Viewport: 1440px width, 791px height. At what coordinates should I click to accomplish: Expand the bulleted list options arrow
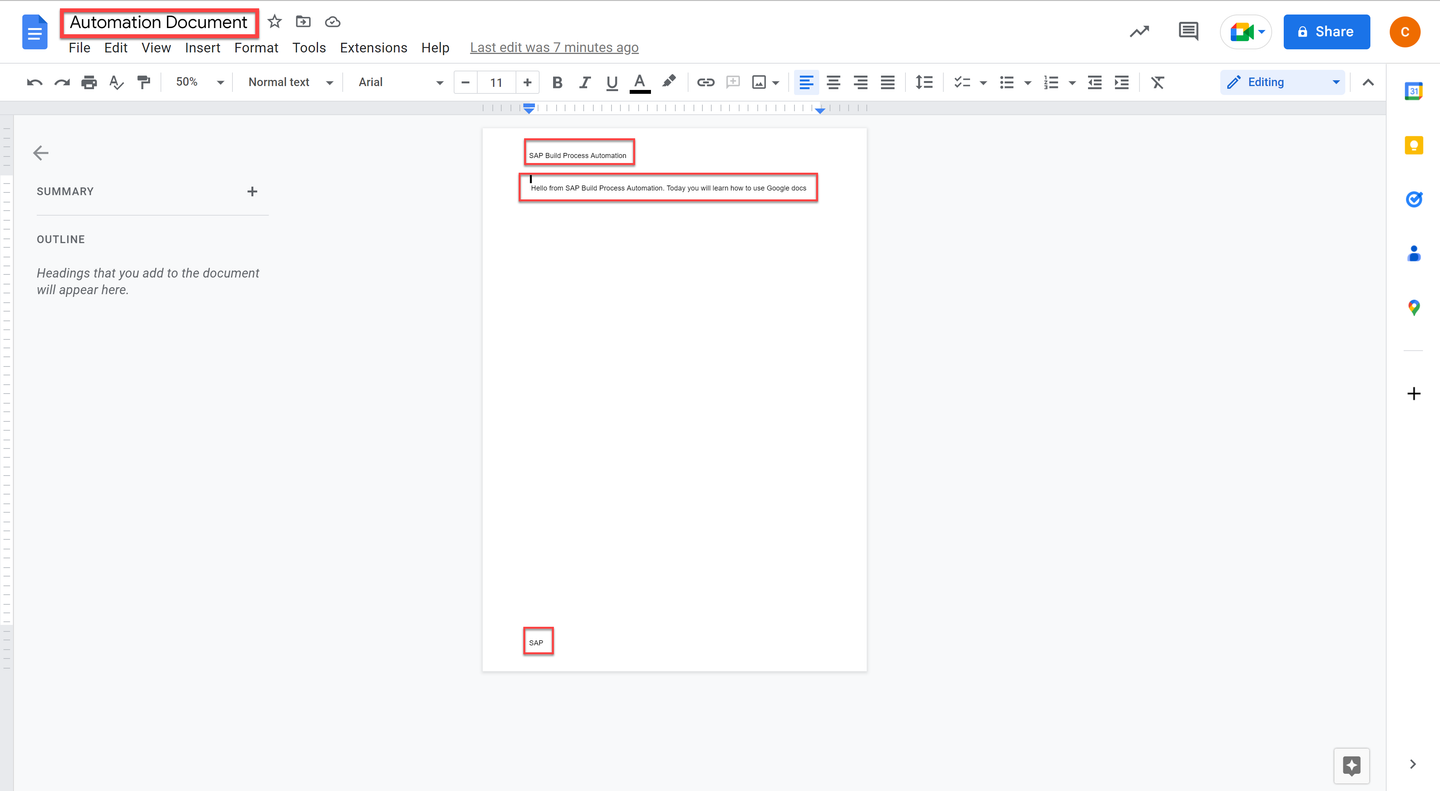(1027, 83)
